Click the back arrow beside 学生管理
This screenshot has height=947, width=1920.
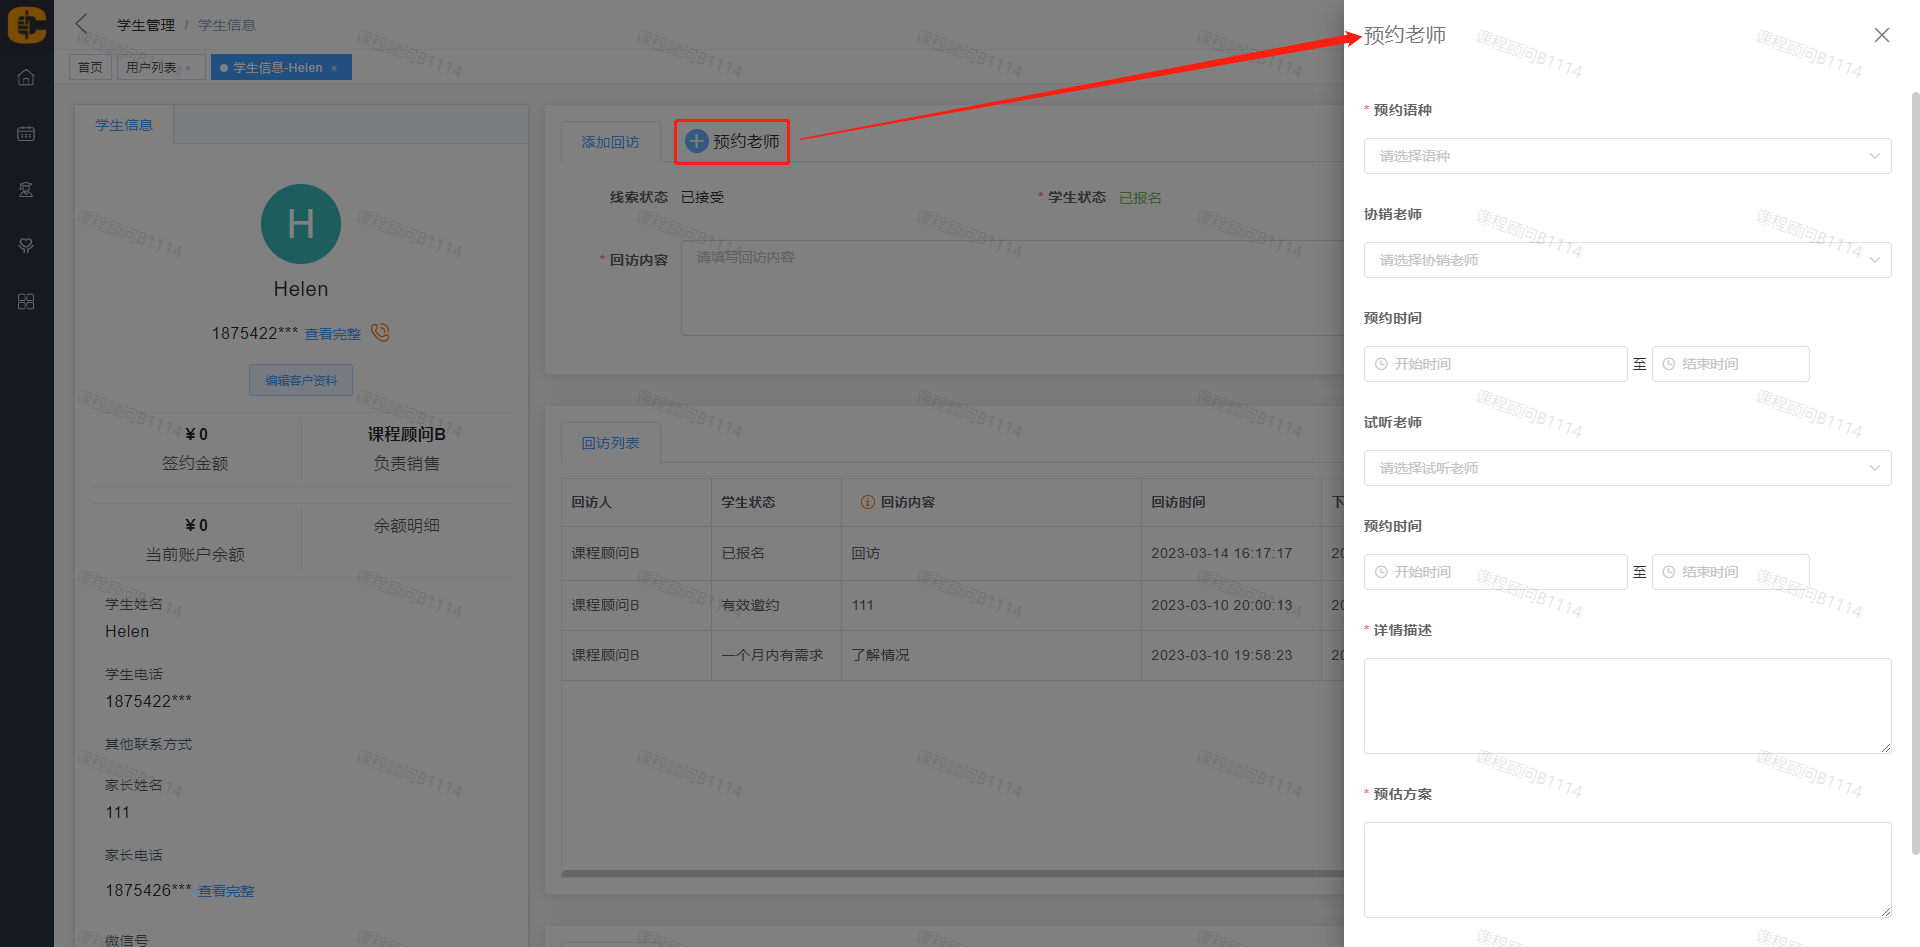tap(82, 24)
